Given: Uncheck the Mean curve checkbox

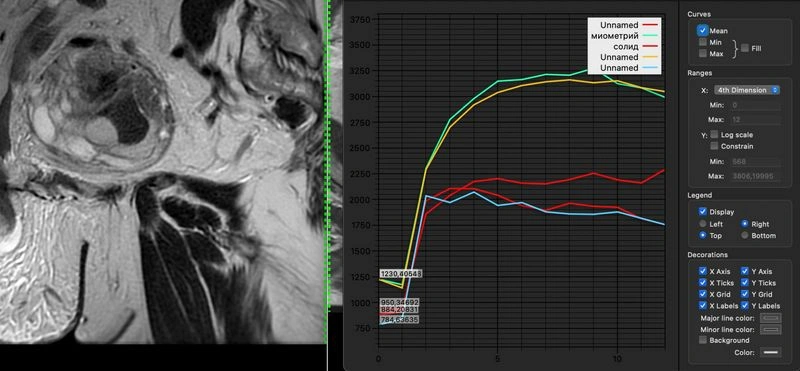Looking at the screenshot, I should (x=703, y=31).
